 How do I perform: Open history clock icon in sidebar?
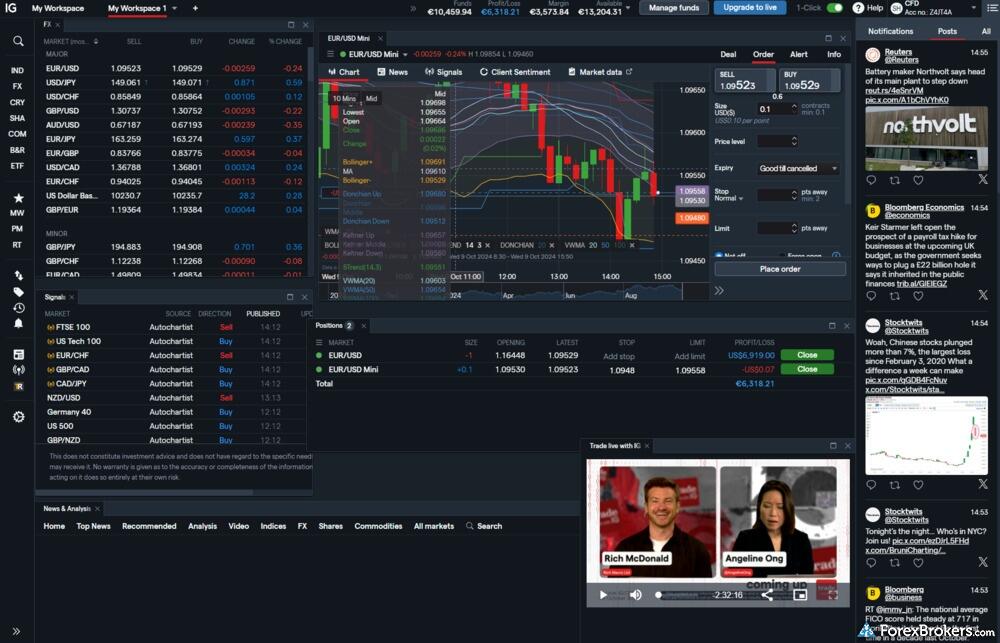click(18, 307)
